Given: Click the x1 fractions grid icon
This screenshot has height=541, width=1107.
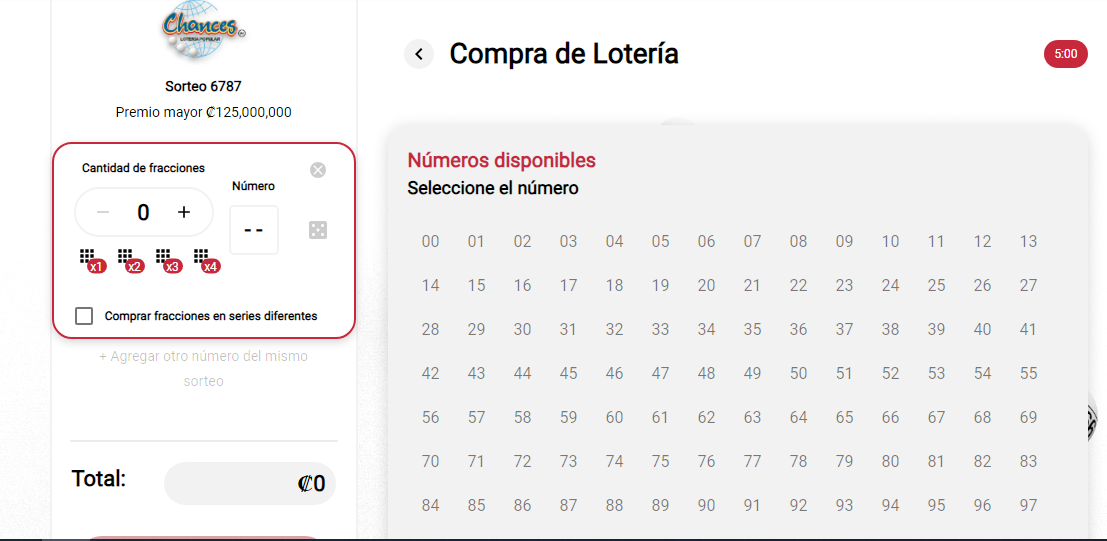Looking at the screenshot, I should (91, 260).
